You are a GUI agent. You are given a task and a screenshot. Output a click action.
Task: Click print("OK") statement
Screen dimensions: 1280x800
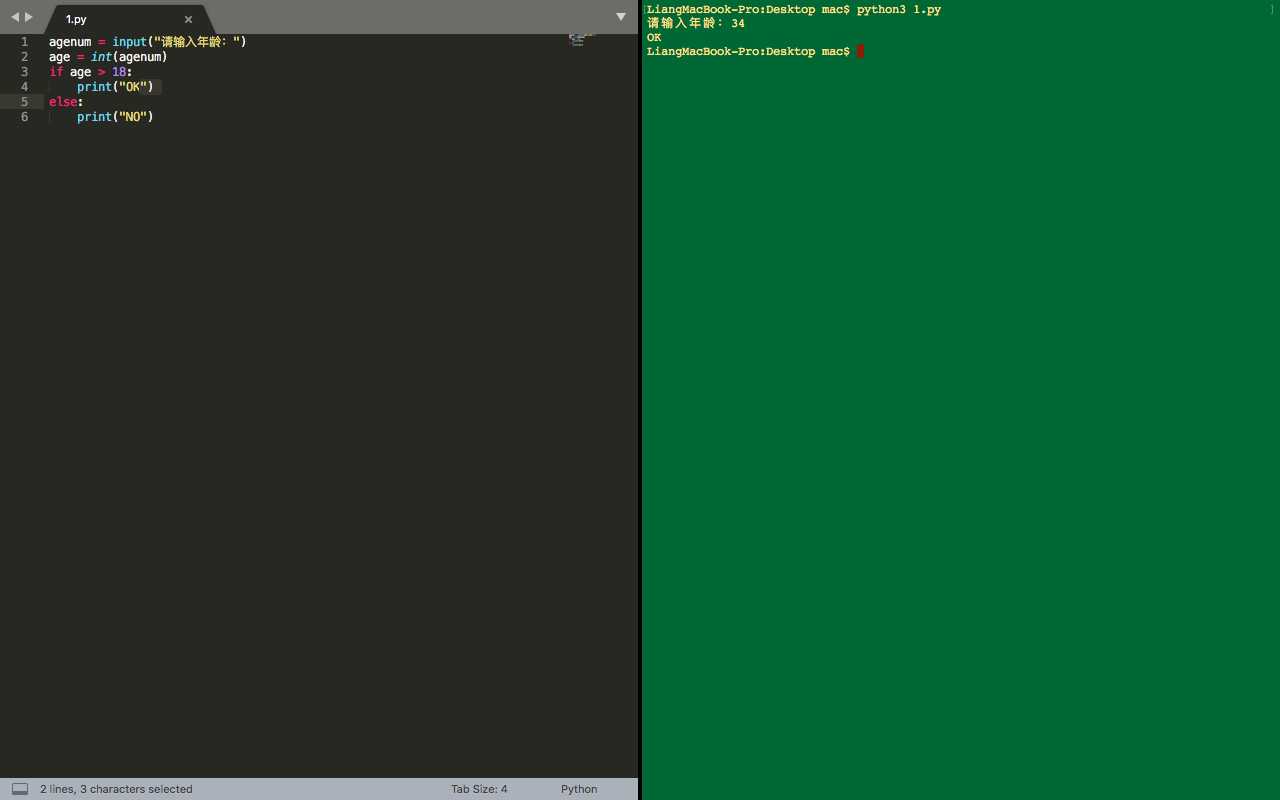tap(116, 87)
